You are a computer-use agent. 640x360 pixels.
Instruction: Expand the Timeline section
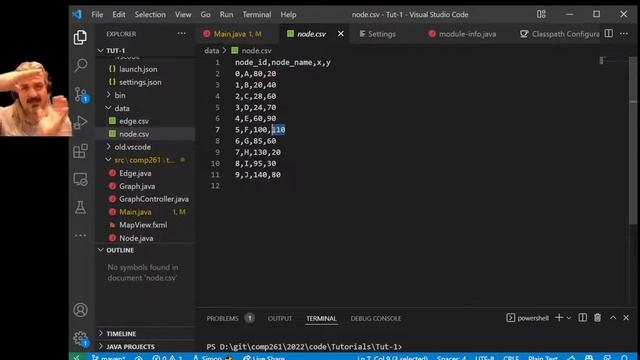[x=145, y=333]
